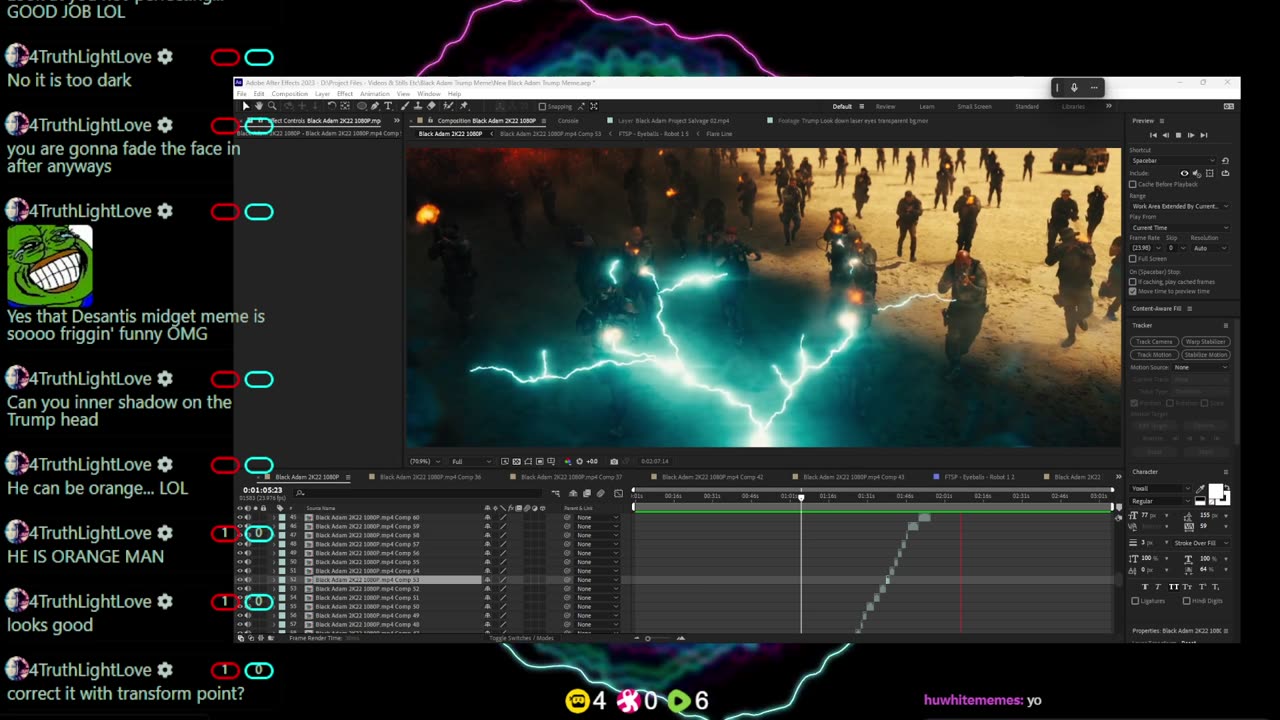This screenshot has height=720, width=1280.
Task: Select the Zoom magnifier tool
Action: click(272, 106)
